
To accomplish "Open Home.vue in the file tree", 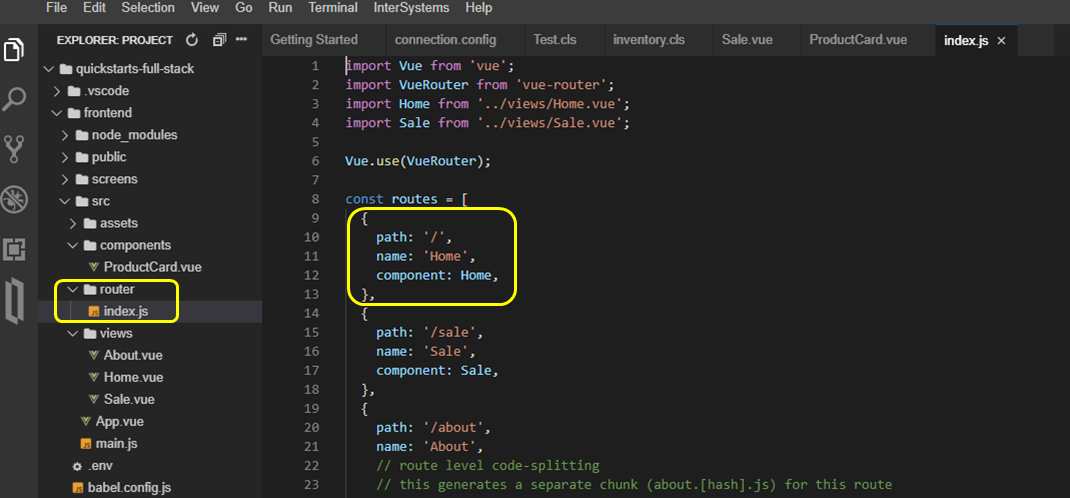I will [133, 377].
